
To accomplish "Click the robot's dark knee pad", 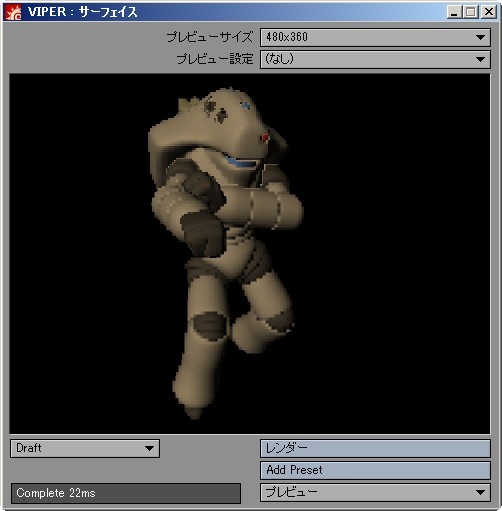I will click(209, 326).
